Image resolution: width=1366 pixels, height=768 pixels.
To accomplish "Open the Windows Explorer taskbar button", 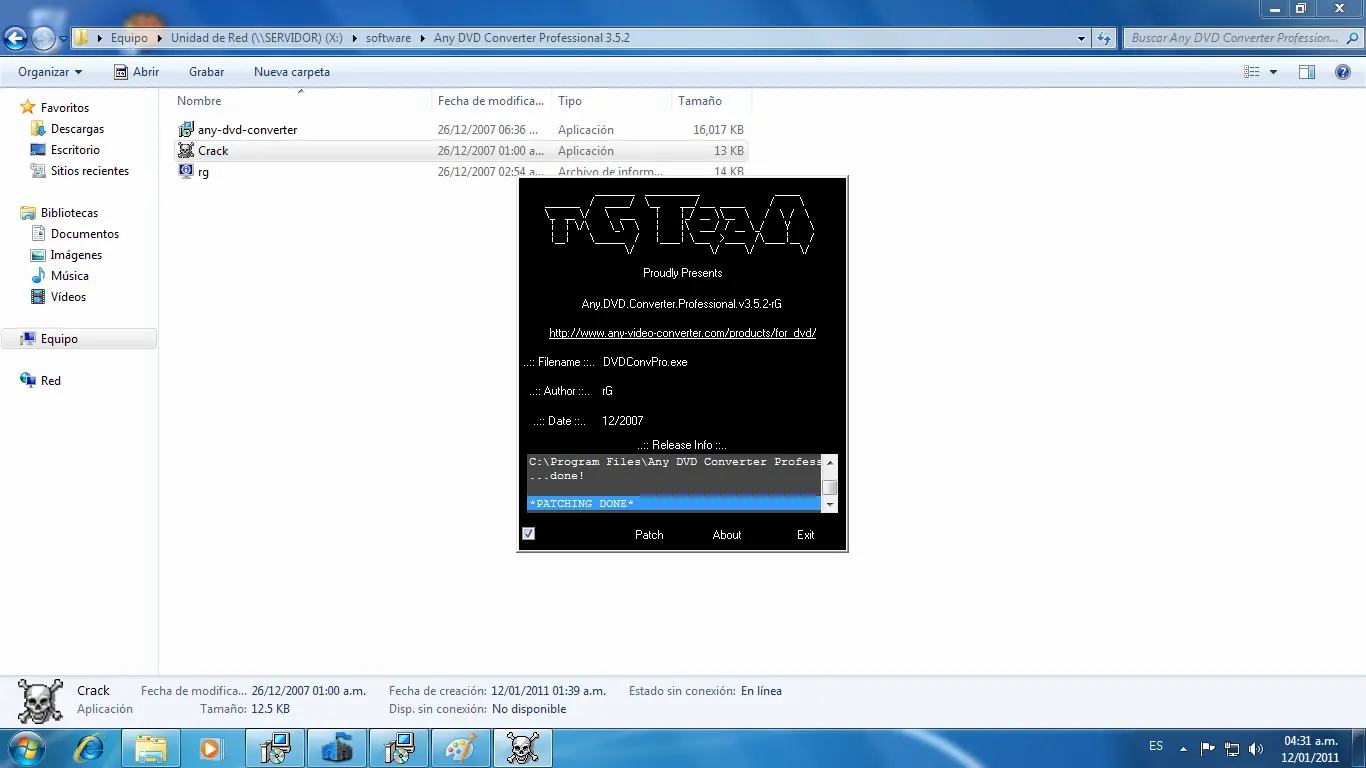I will (x=151, y=748).
